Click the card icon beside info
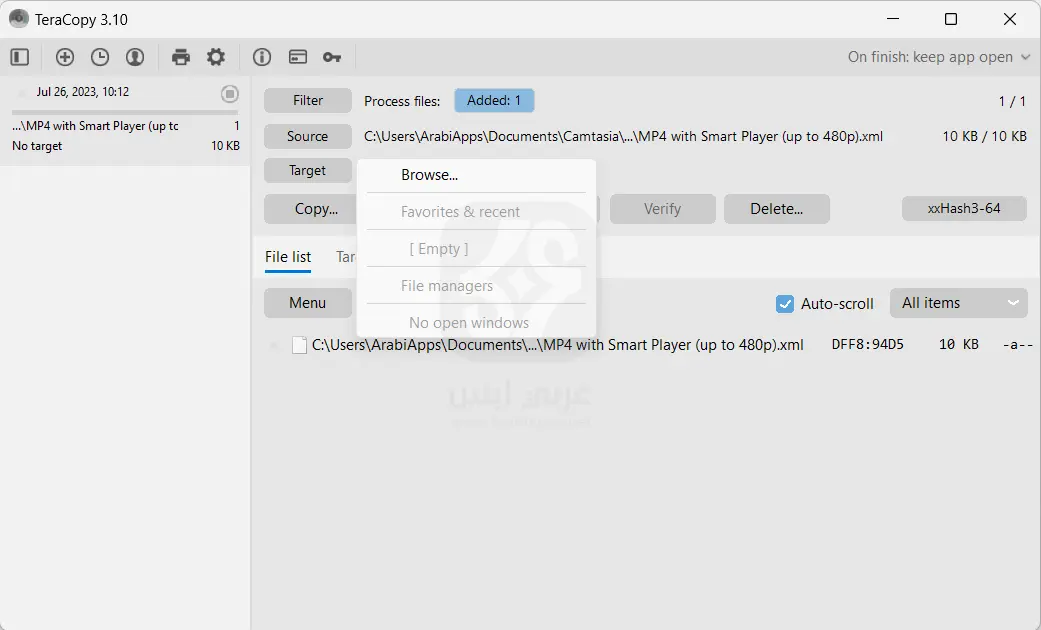Image resolution: width=1041 pixels, height=630 pixels. (297, 57)
